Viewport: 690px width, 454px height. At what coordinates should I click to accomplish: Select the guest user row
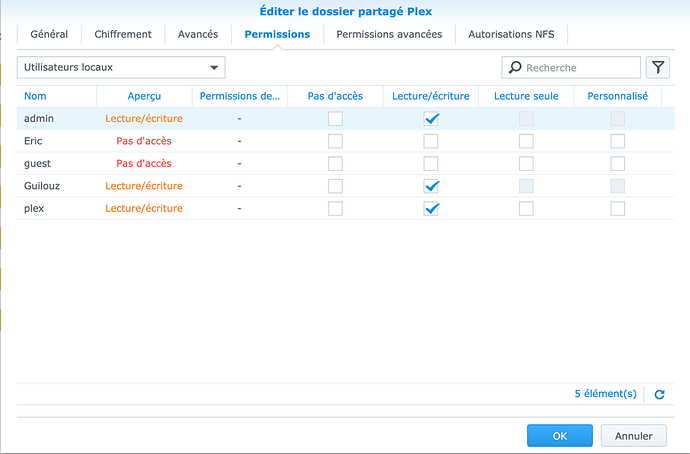[38, 163]
